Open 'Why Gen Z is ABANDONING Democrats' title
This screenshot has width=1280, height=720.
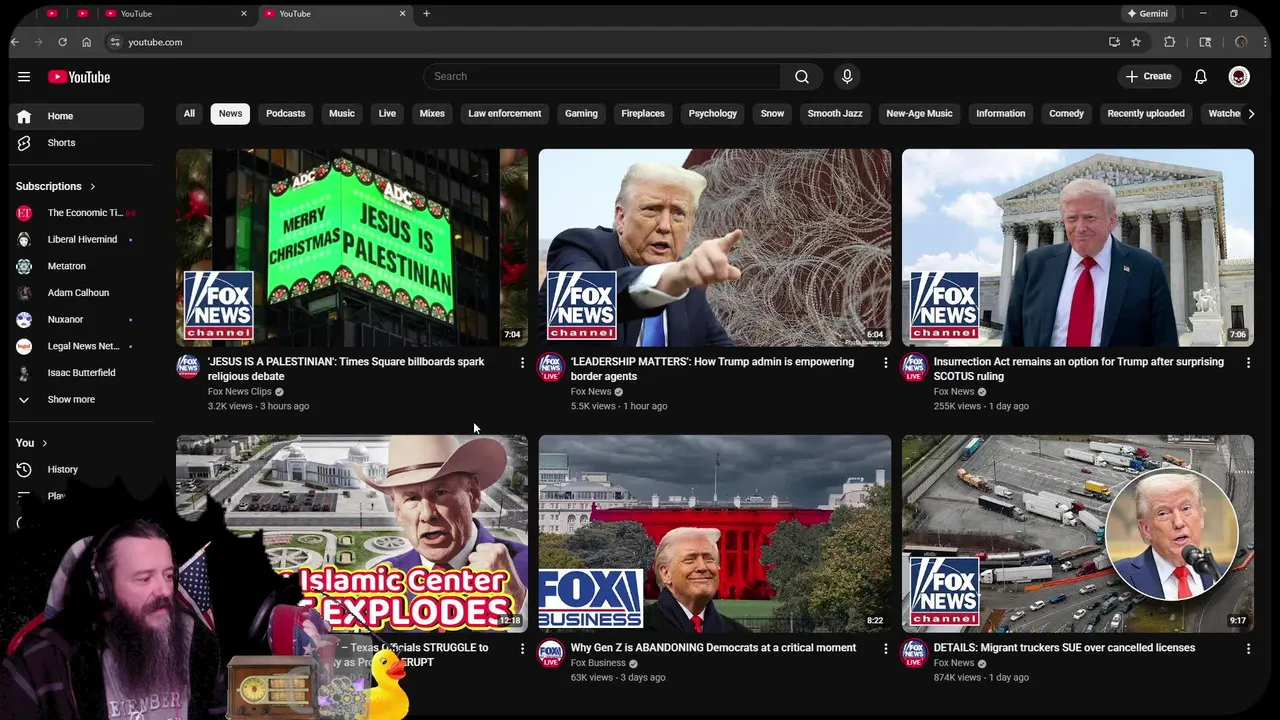pyautogui.click(x=713, y=648)
